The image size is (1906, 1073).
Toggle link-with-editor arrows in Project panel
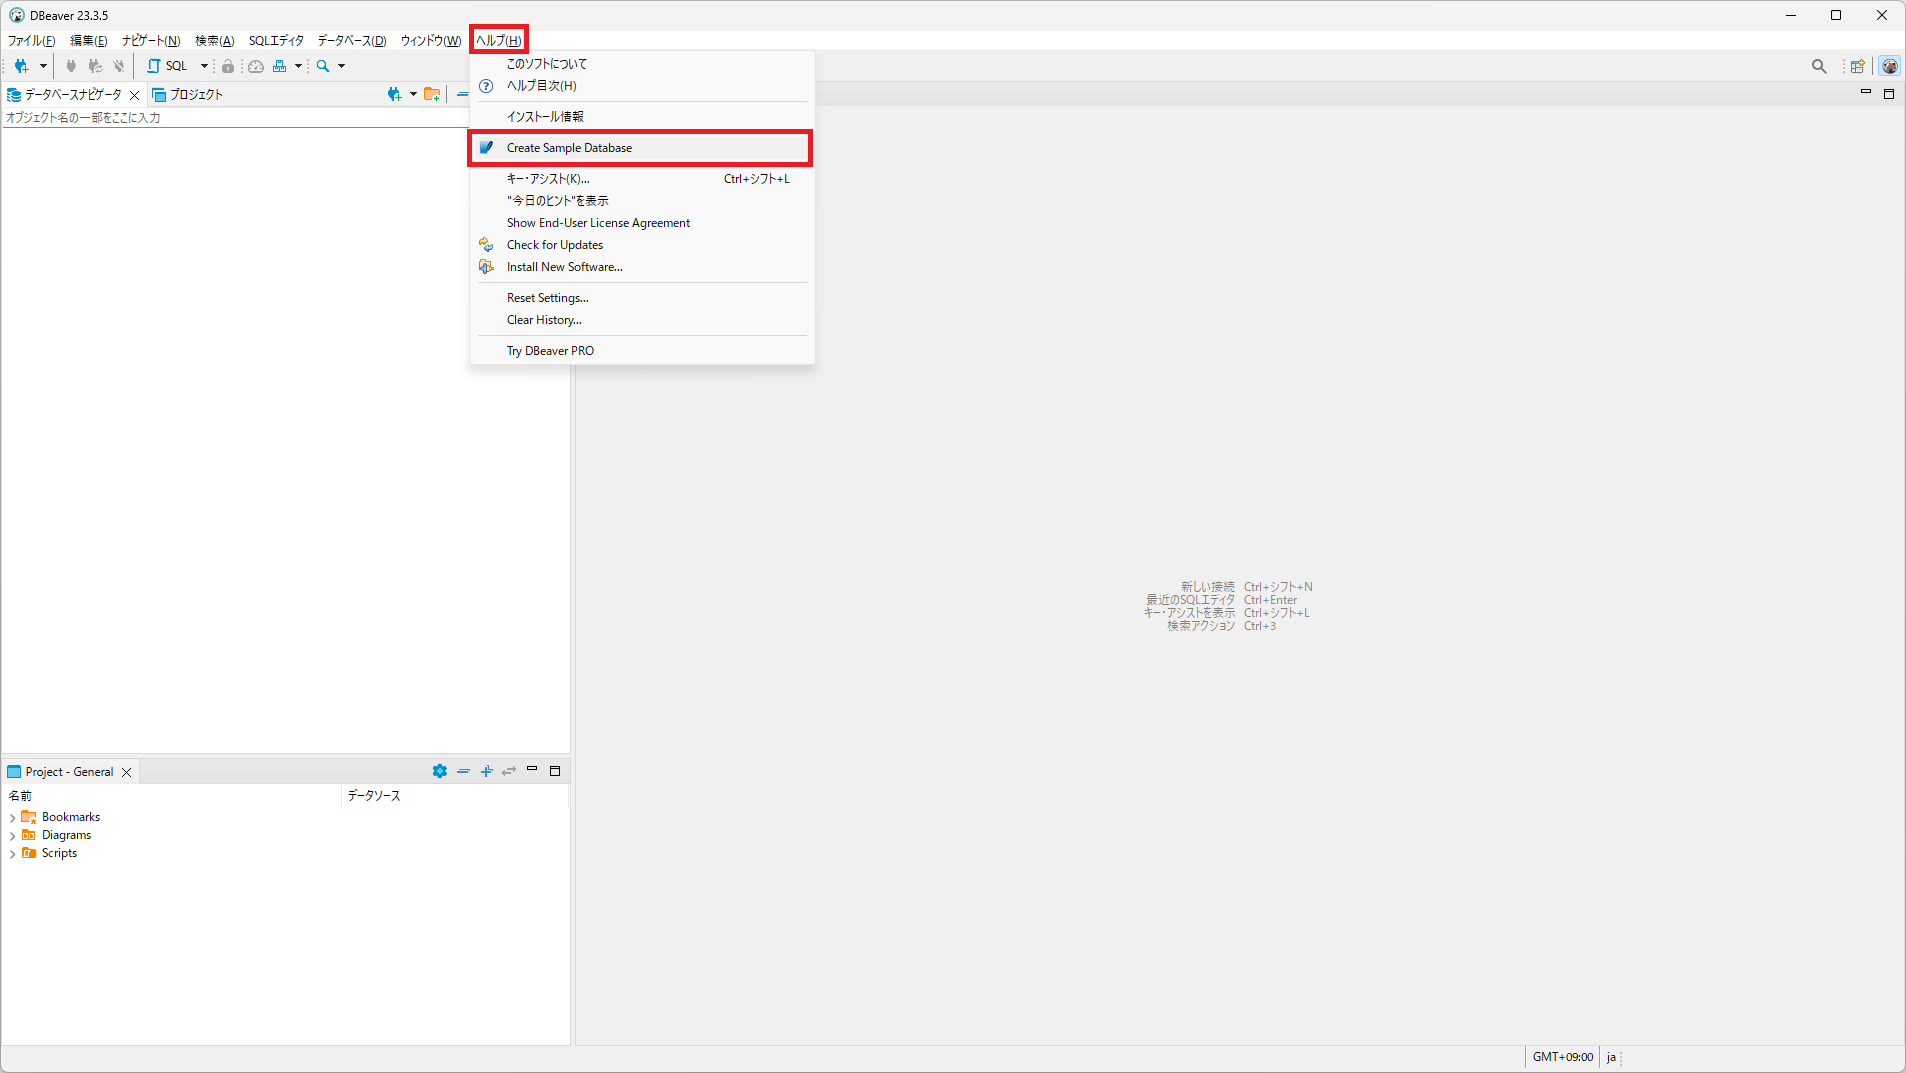(509, 771)
